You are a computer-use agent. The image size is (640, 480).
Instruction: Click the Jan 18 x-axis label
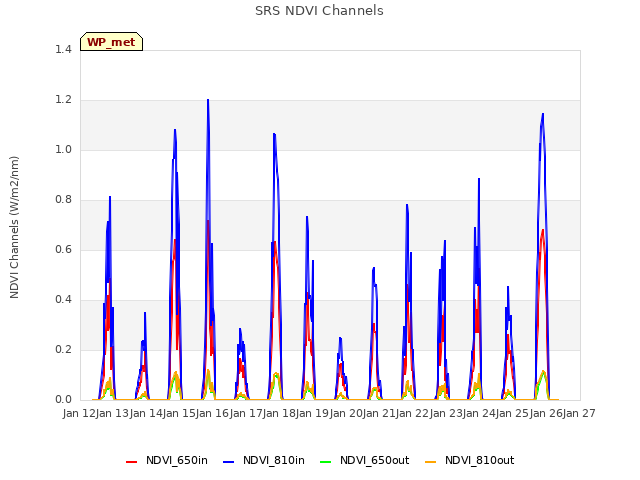[279, 413]
